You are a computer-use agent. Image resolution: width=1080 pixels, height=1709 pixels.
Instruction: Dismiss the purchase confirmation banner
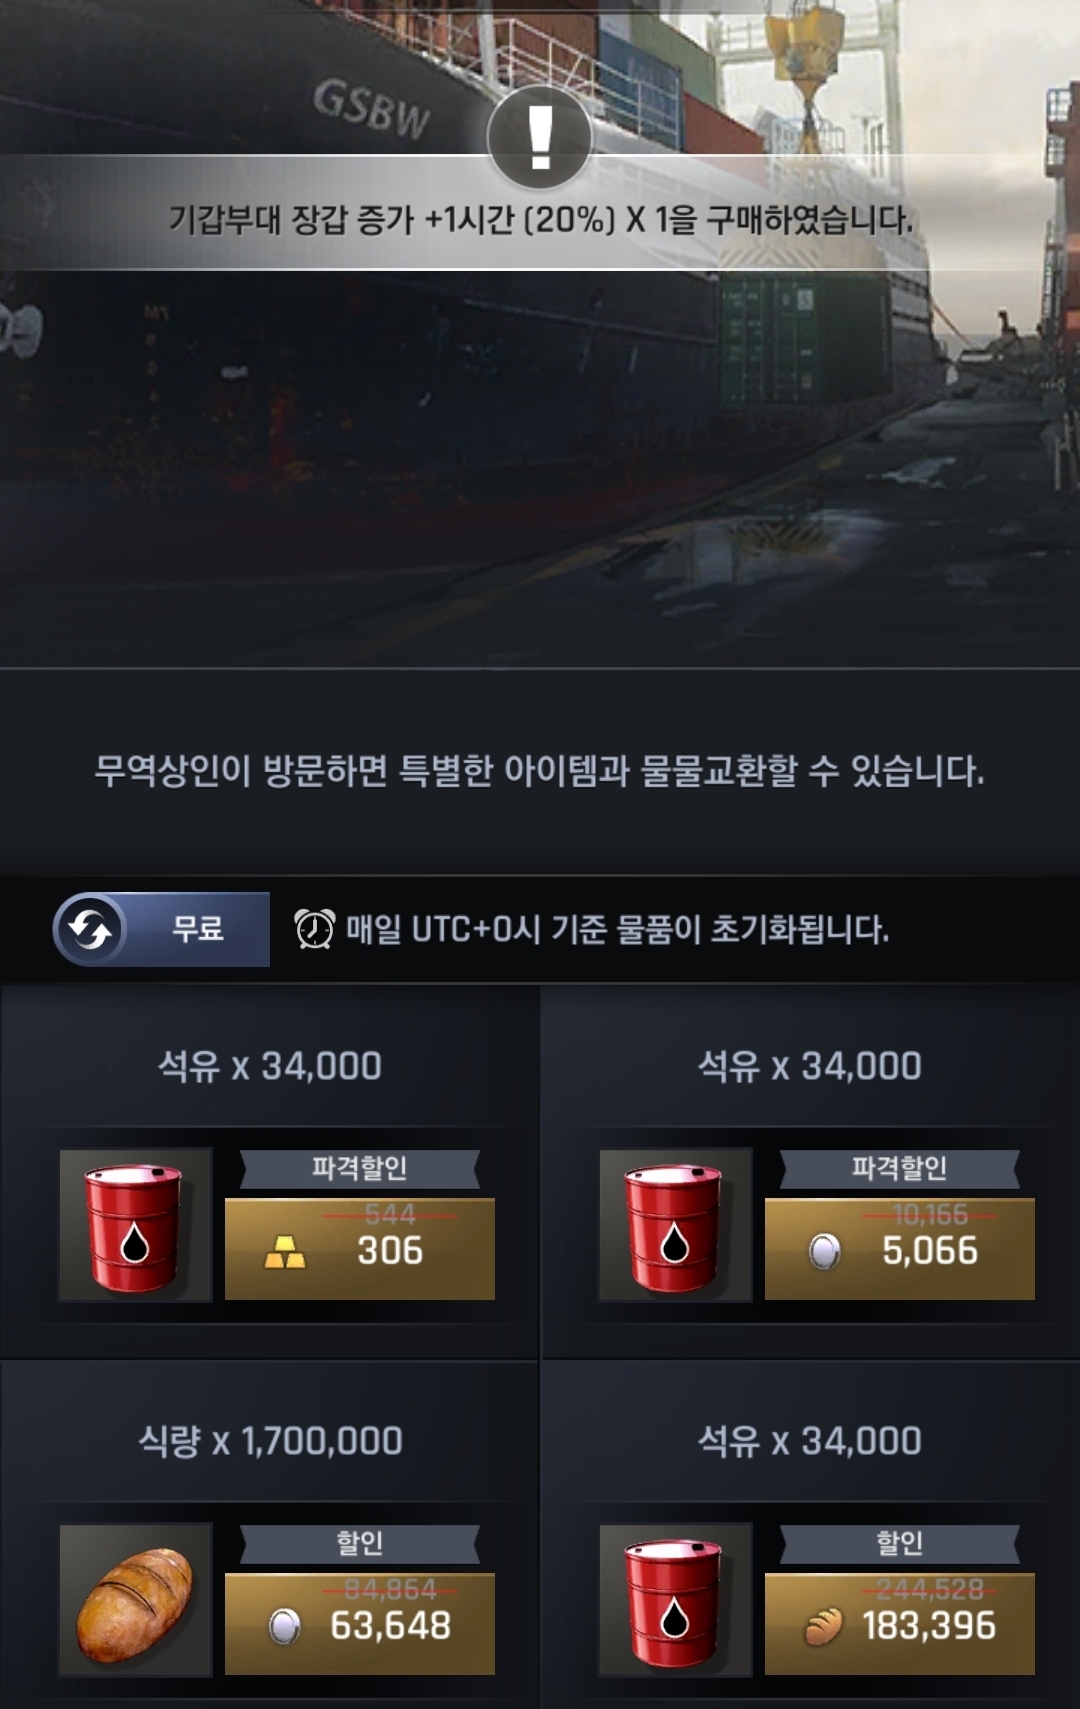[540, 213]
